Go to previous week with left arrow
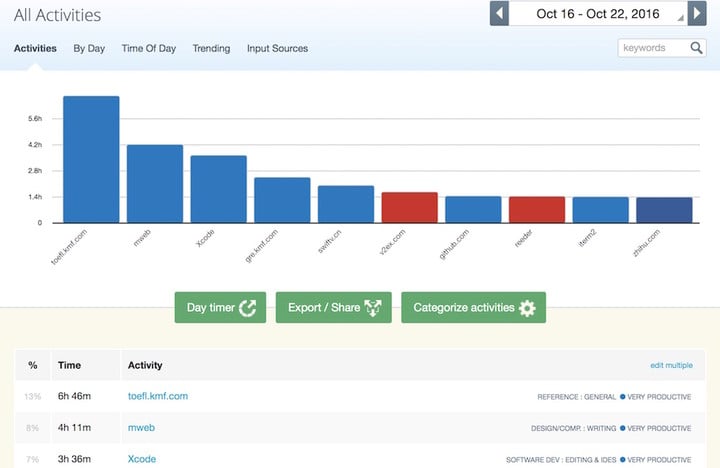 point(499,13)
